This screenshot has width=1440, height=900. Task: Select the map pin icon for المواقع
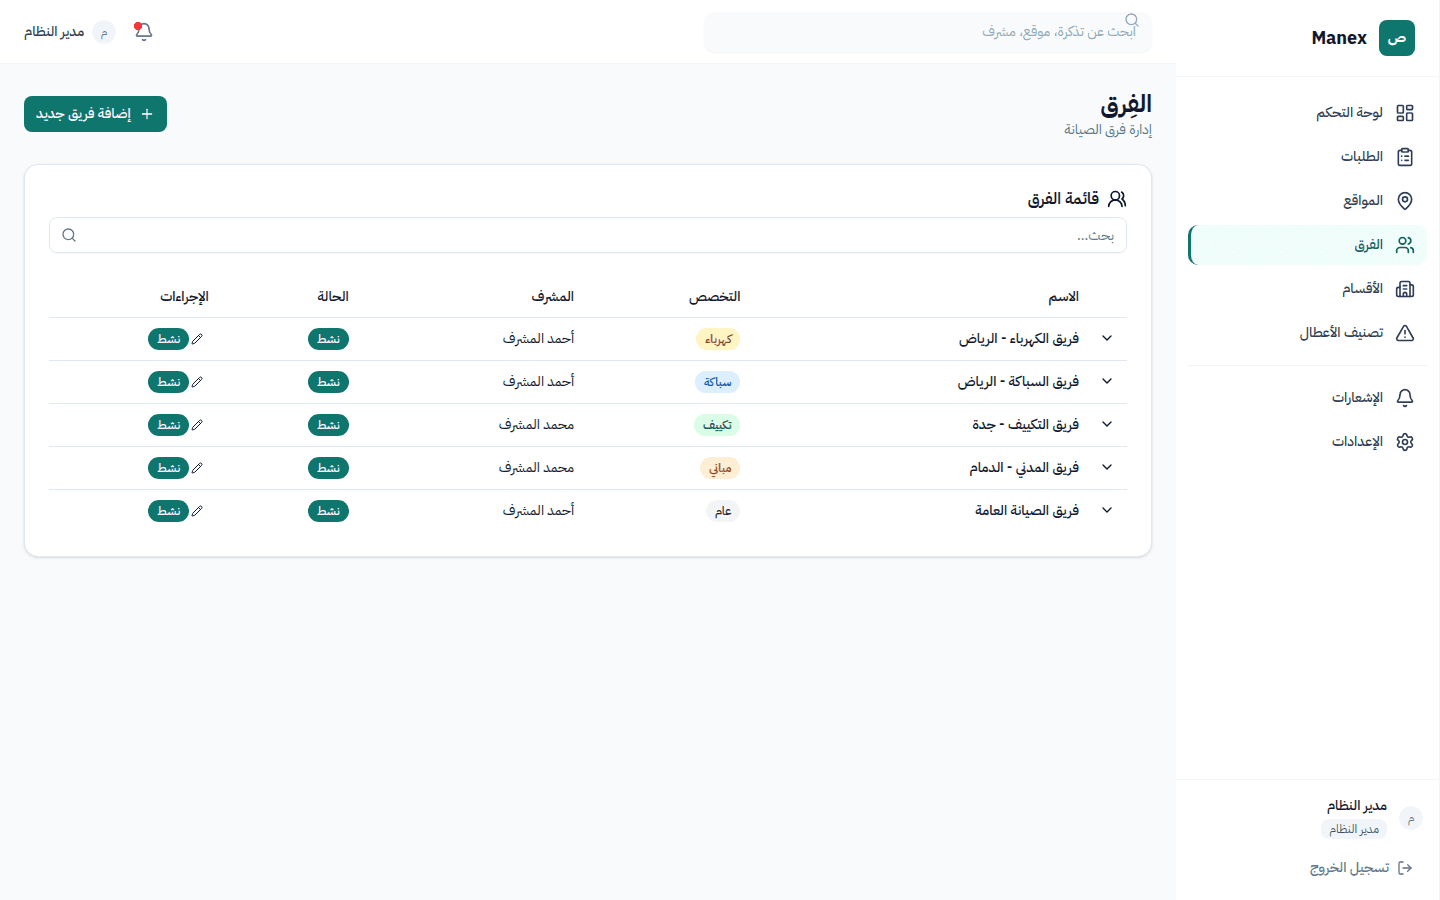pos(1405,201)
